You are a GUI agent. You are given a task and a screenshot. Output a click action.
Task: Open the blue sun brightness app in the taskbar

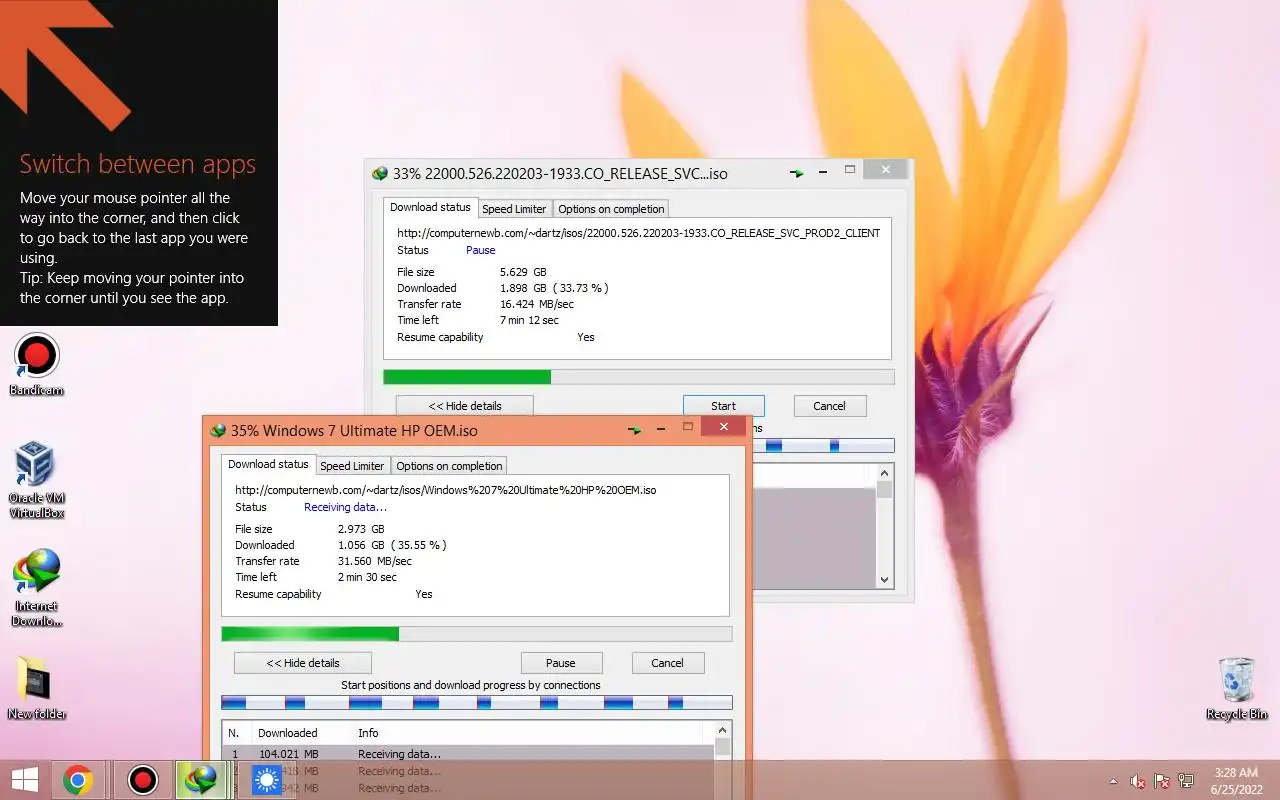pos(266,780)
